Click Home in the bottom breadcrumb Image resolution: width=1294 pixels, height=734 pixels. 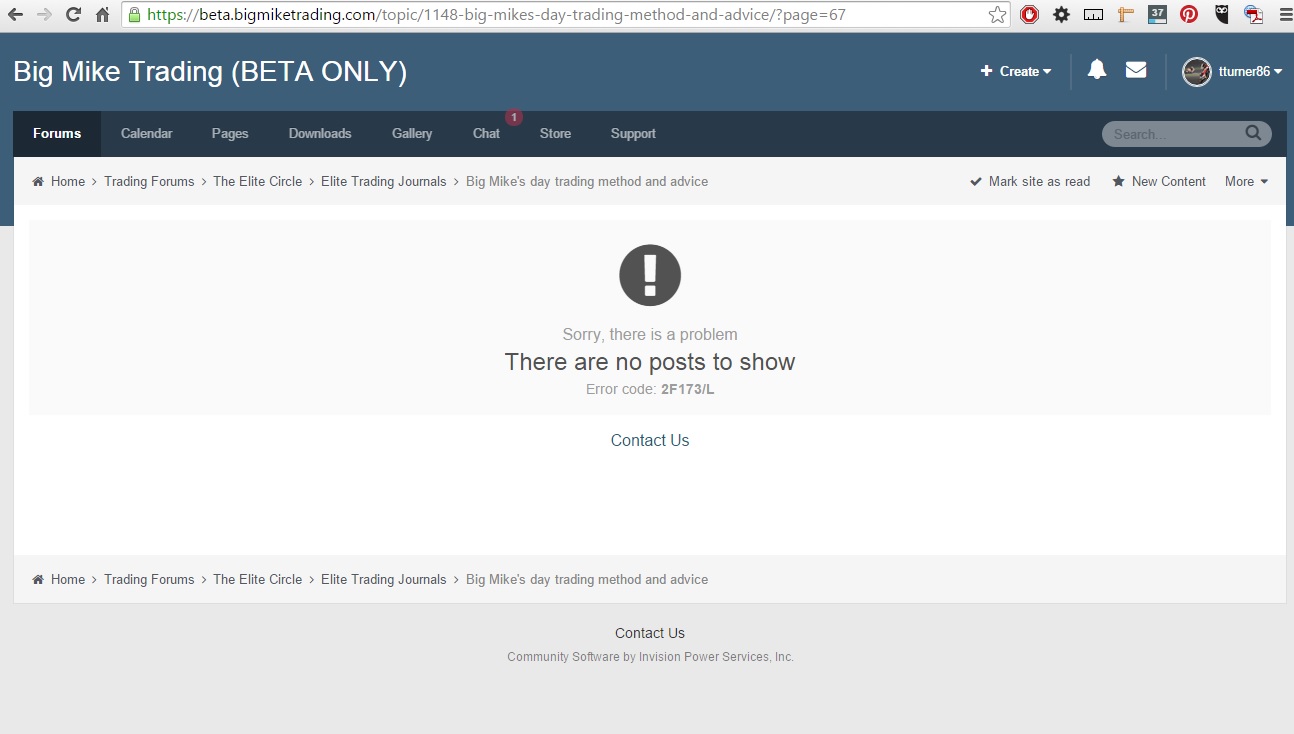click(68, 580)
